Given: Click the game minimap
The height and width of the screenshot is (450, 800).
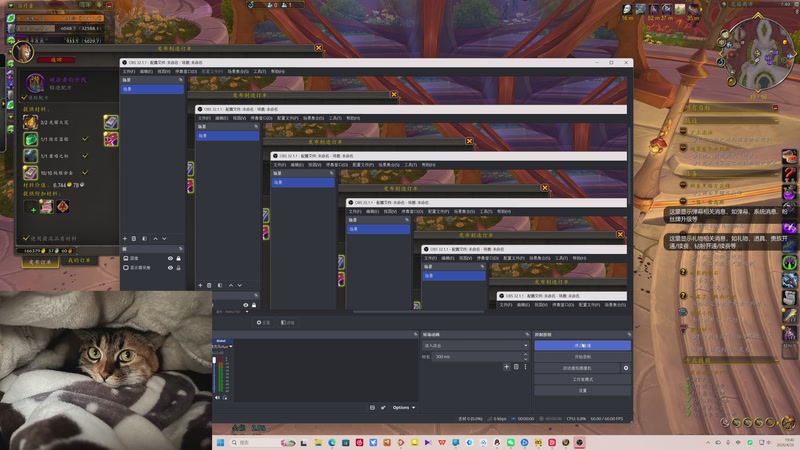Looking at the screenshot, I should [758, 54].
